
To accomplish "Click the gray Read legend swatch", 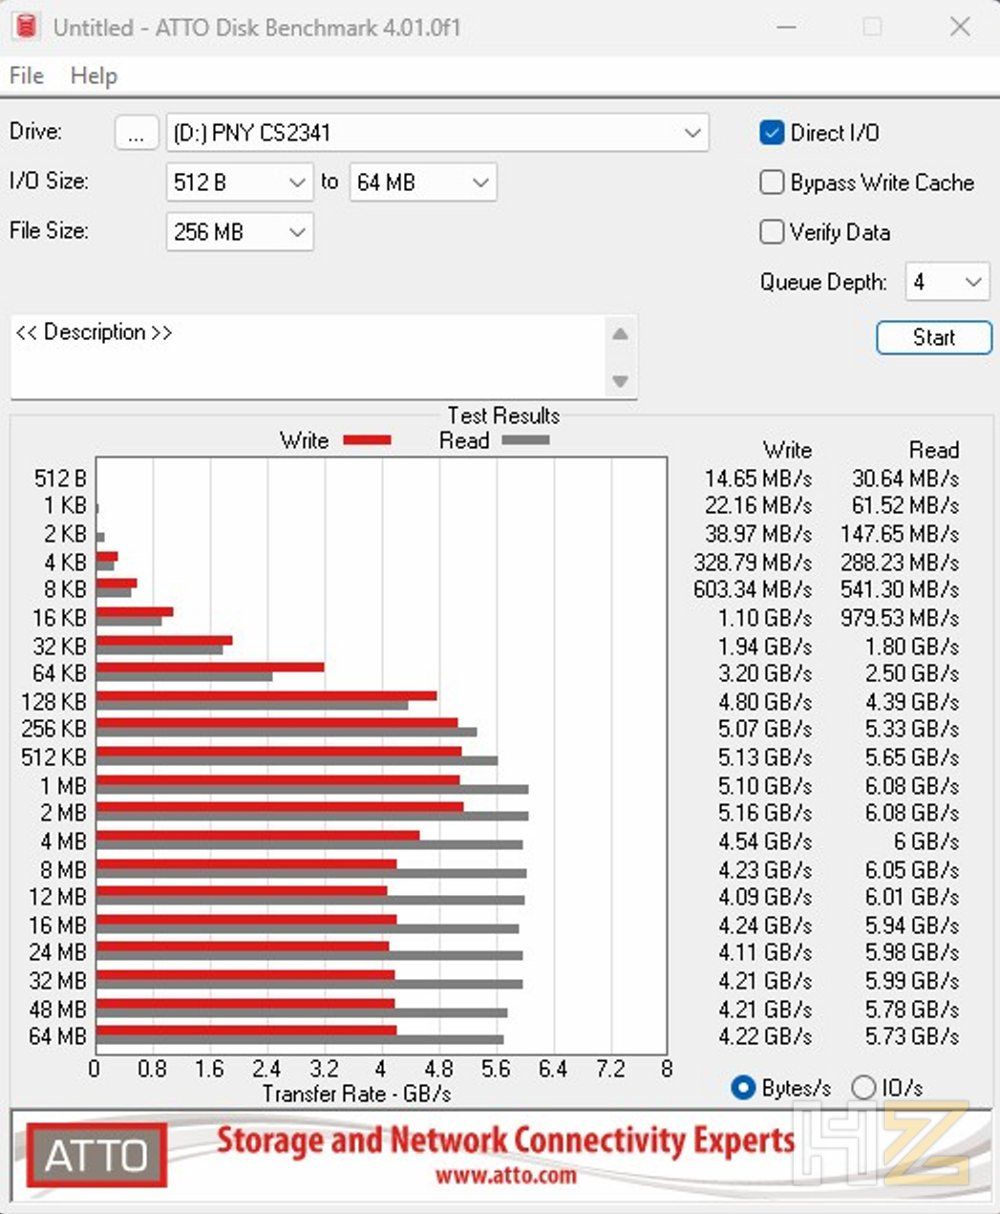I will click(x=525, y=441).
